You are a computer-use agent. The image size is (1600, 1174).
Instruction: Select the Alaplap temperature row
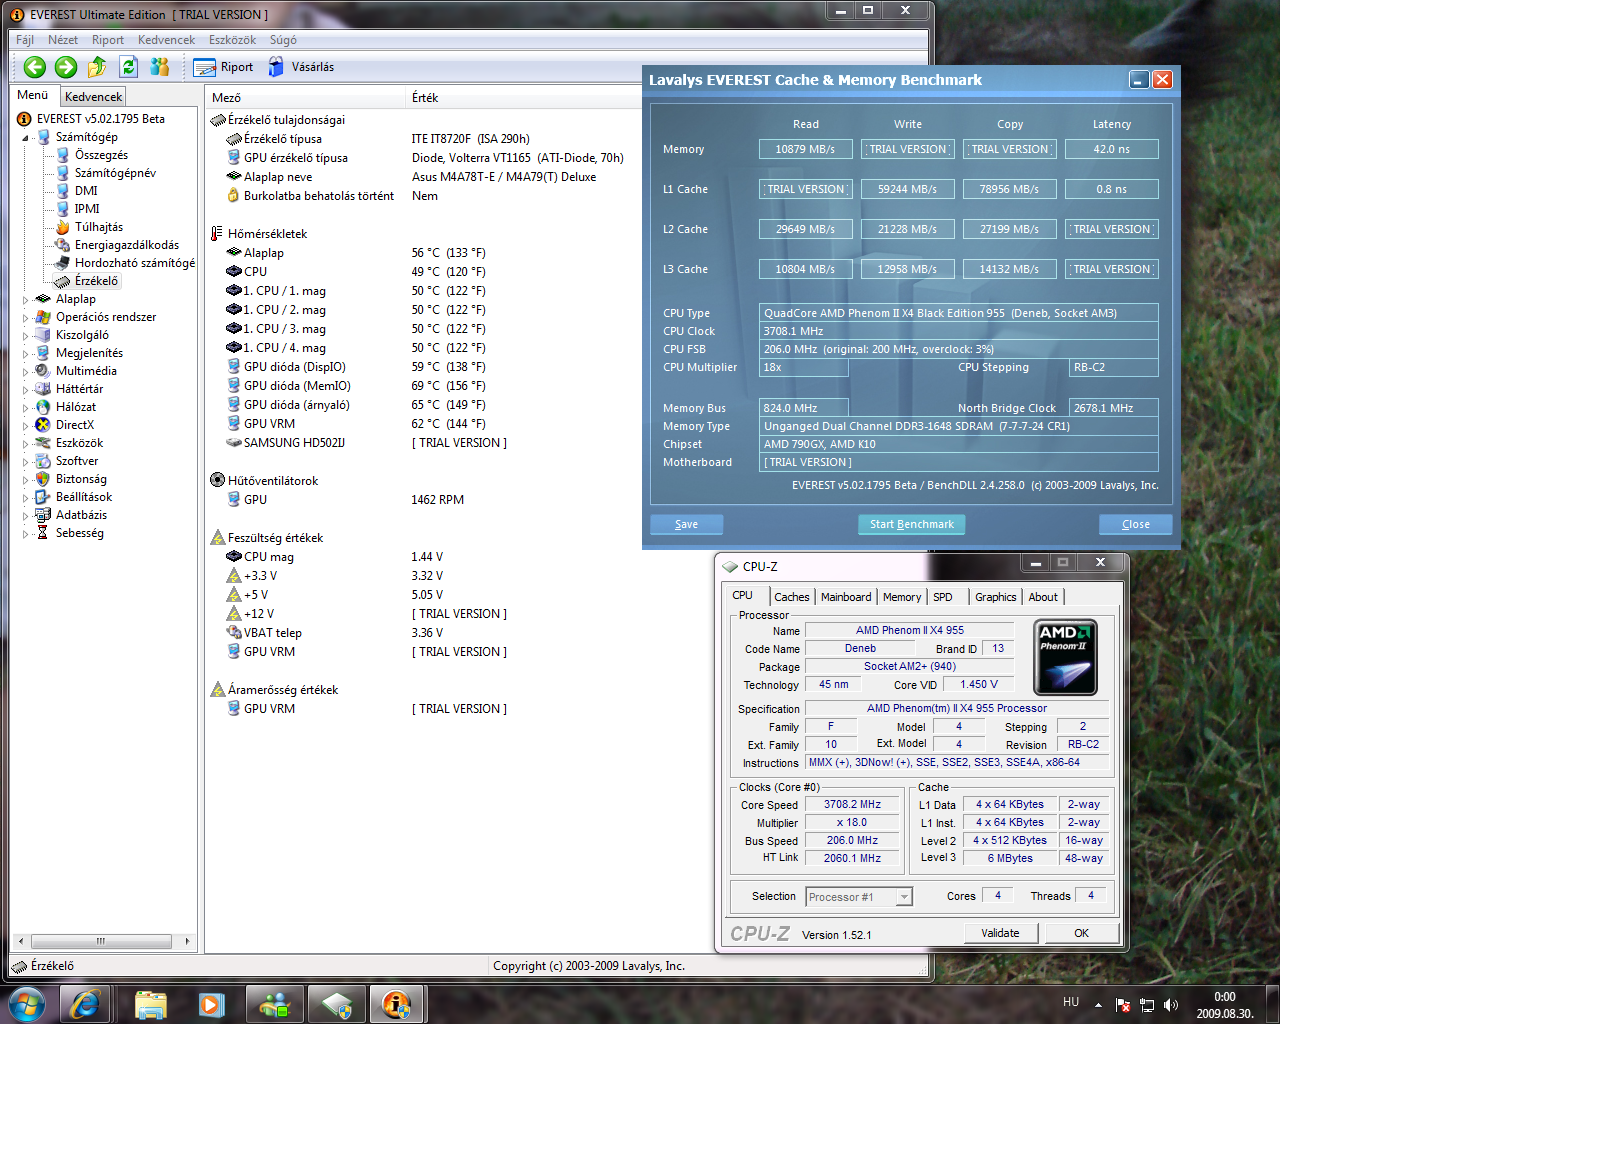coord(425,253)
